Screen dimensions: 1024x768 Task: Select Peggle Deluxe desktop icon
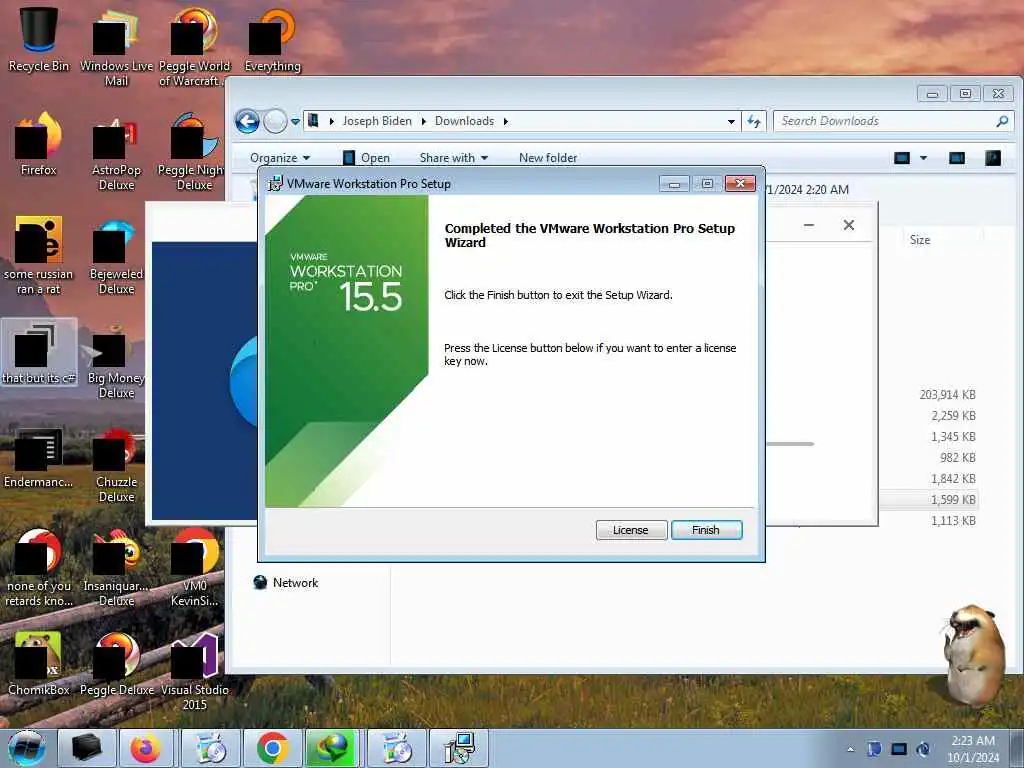(x=116, y=664)
